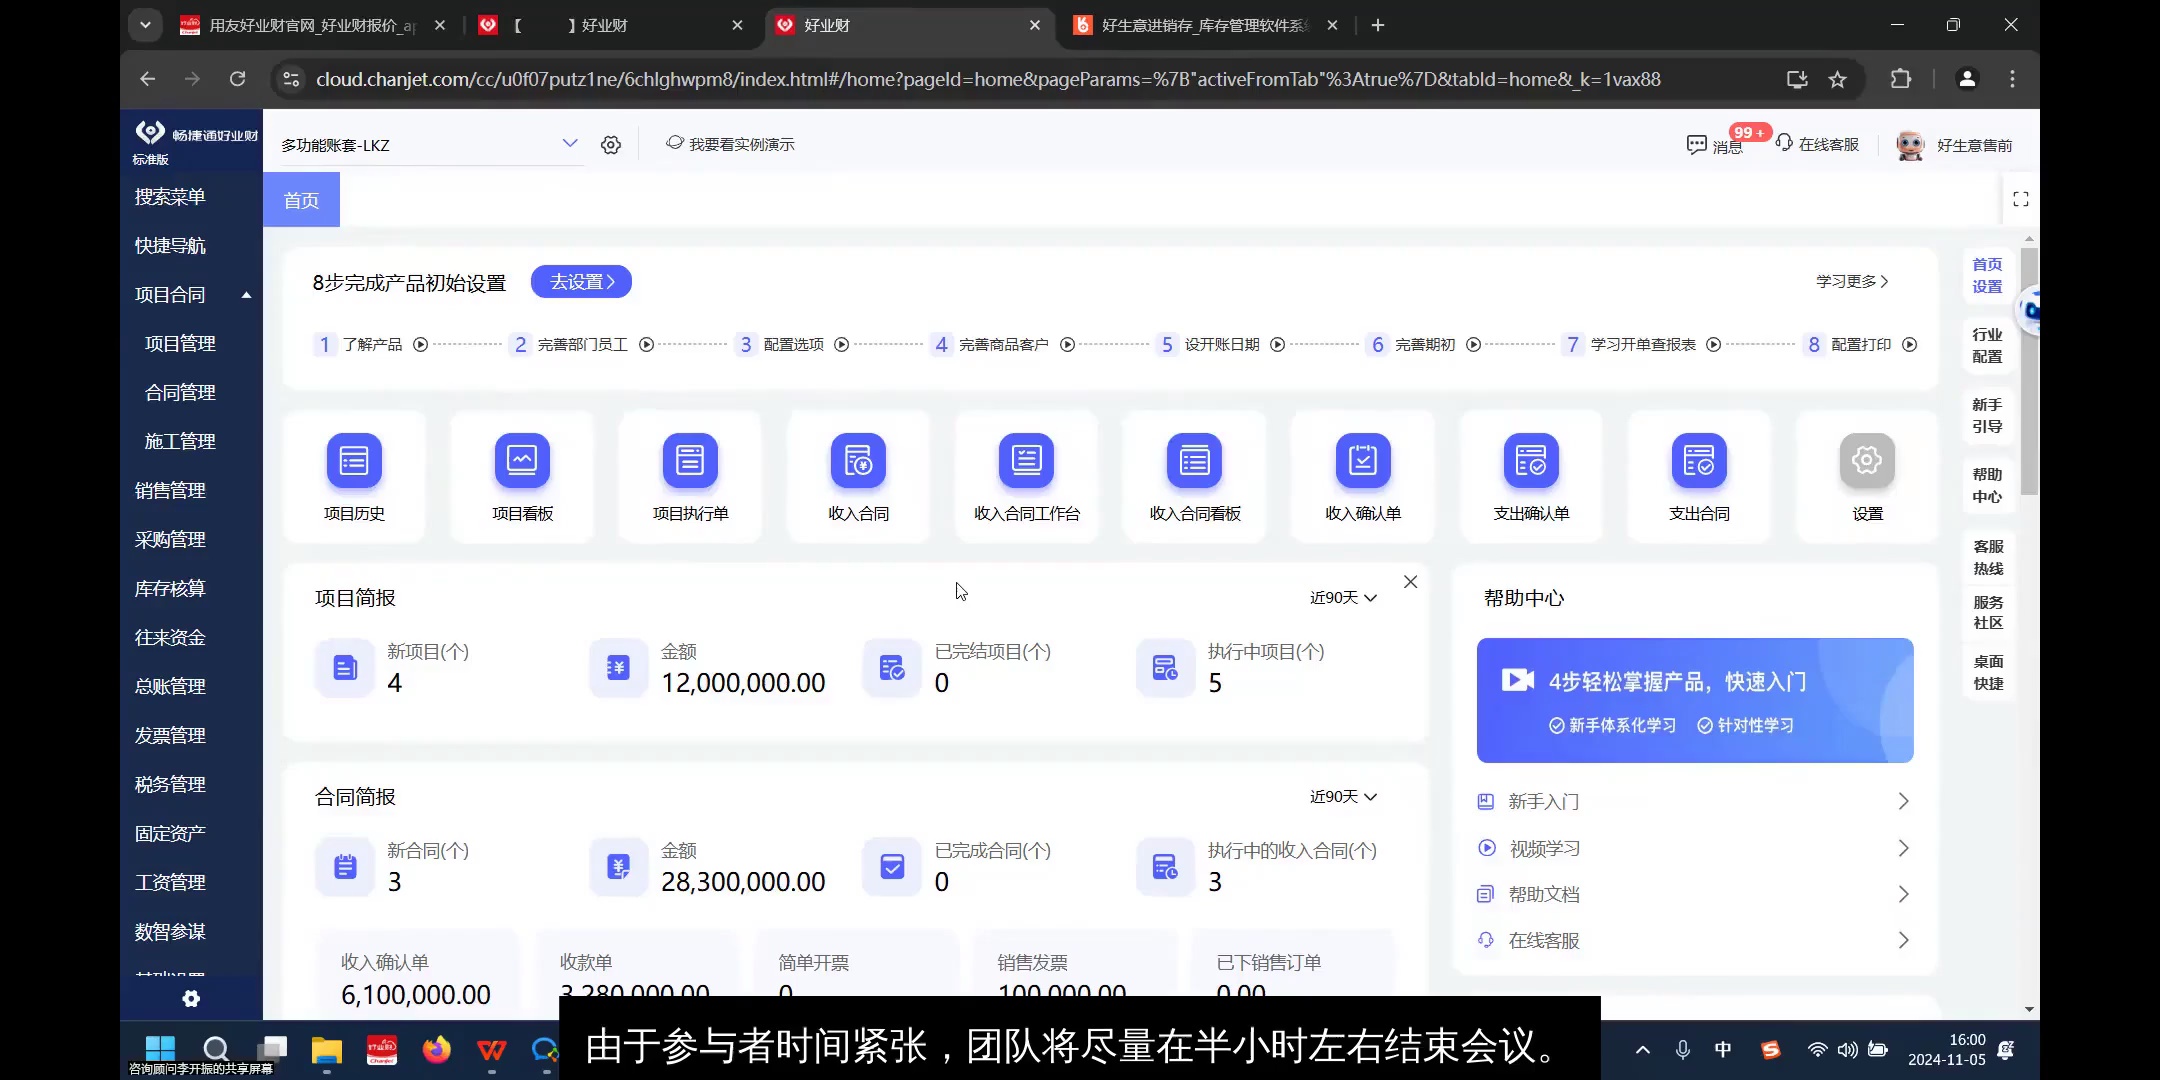Click the 去设置 button
Image resolution: width=2160 pixels, height=1080 pixels.
580,281
